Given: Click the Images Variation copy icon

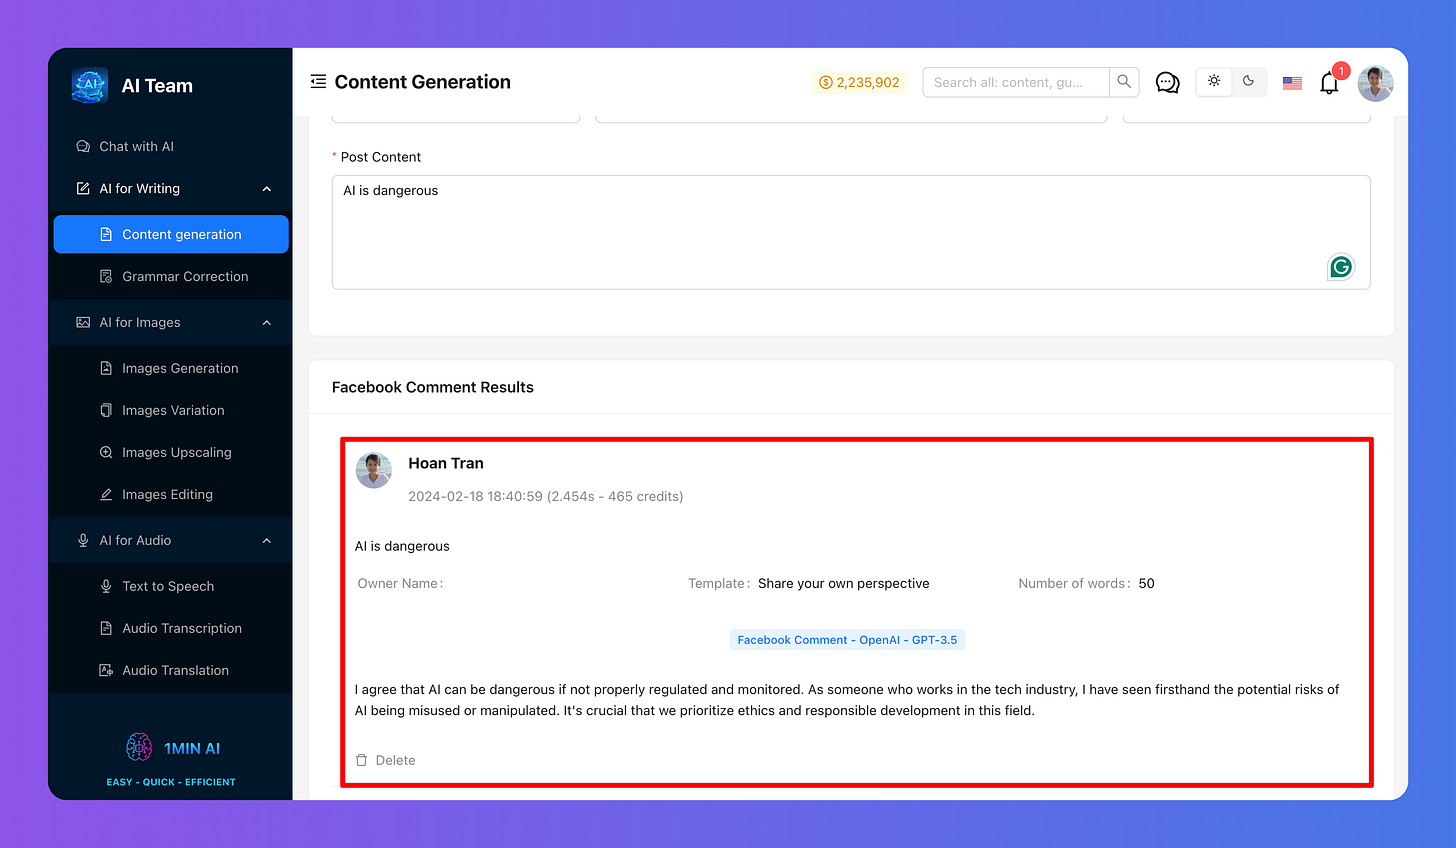Looking at the screenshot, I should [x=106, y=410].
